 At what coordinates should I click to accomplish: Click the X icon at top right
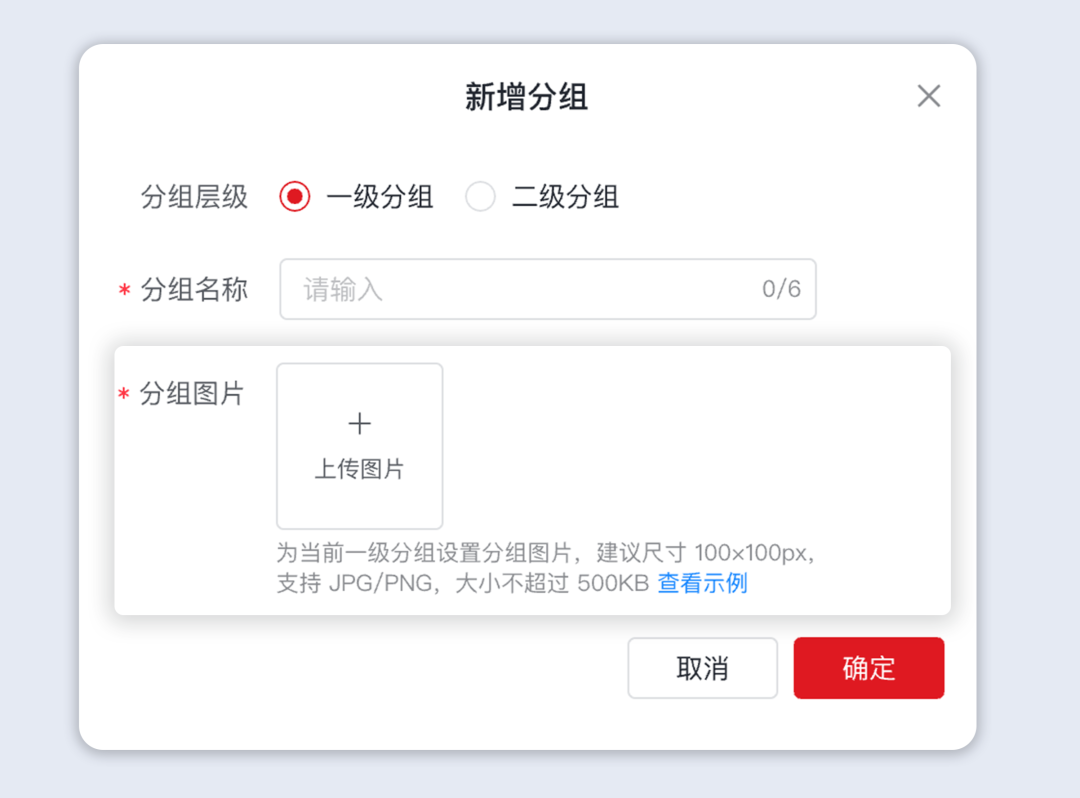(x=928, y=96)
